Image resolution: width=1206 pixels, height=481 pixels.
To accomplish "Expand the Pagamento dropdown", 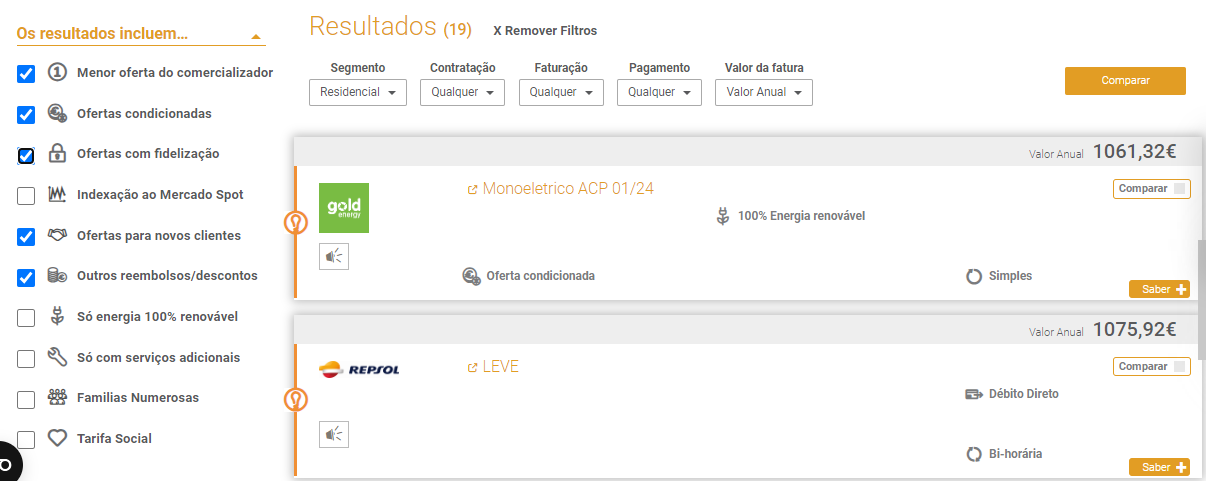I will pos(659,92).
